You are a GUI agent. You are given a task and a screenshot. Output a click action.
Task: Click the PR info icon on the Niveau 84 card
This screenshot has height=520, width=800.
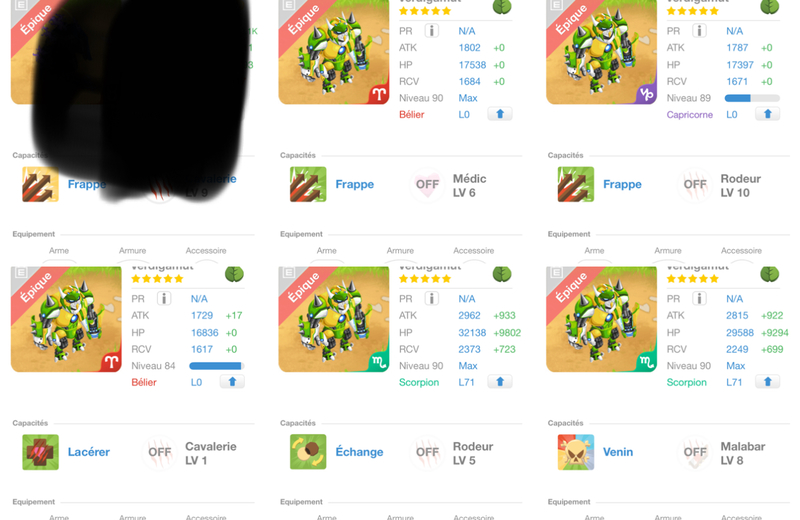(x=164, y=299)
